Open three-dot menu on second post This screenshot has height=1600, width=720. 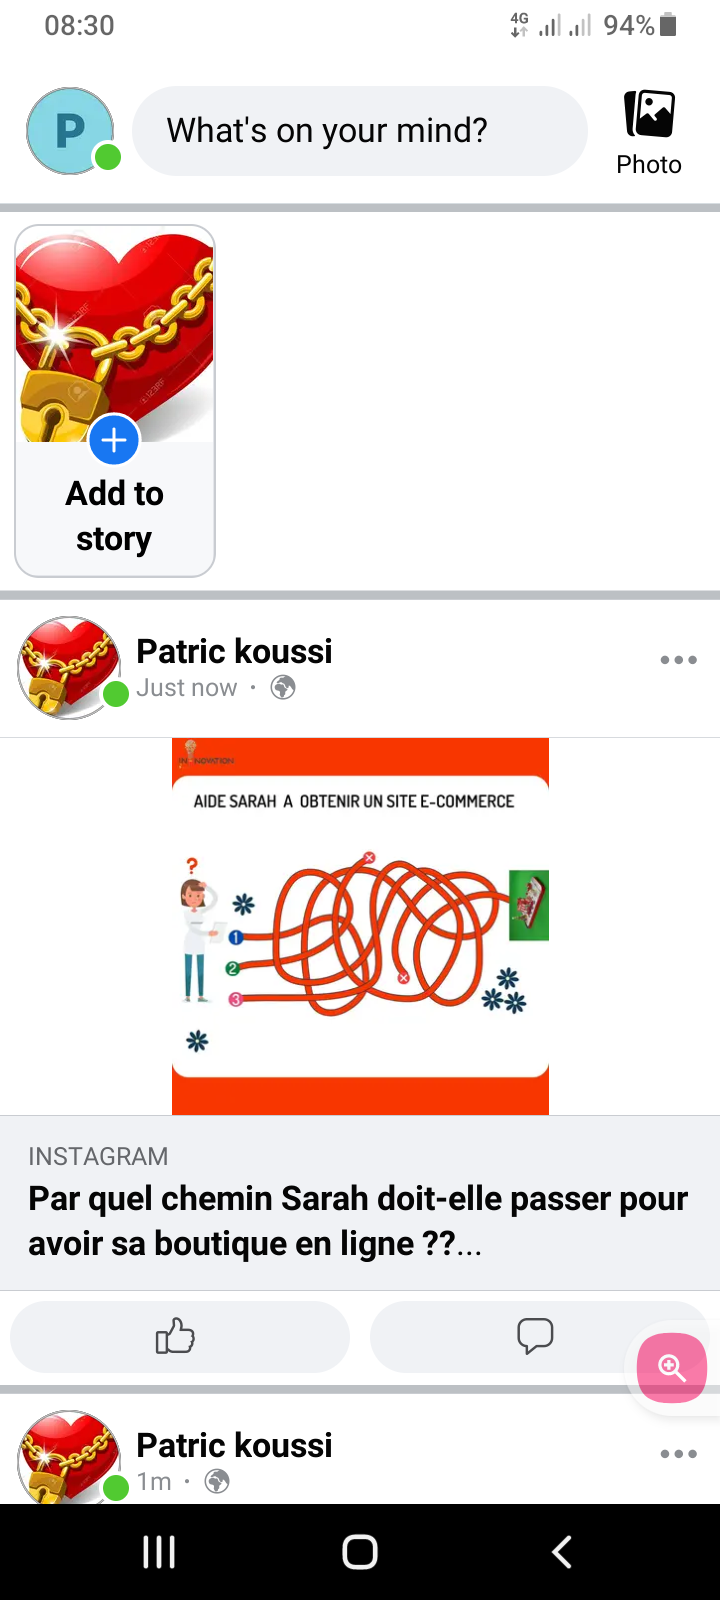(x=678, y=1454)
